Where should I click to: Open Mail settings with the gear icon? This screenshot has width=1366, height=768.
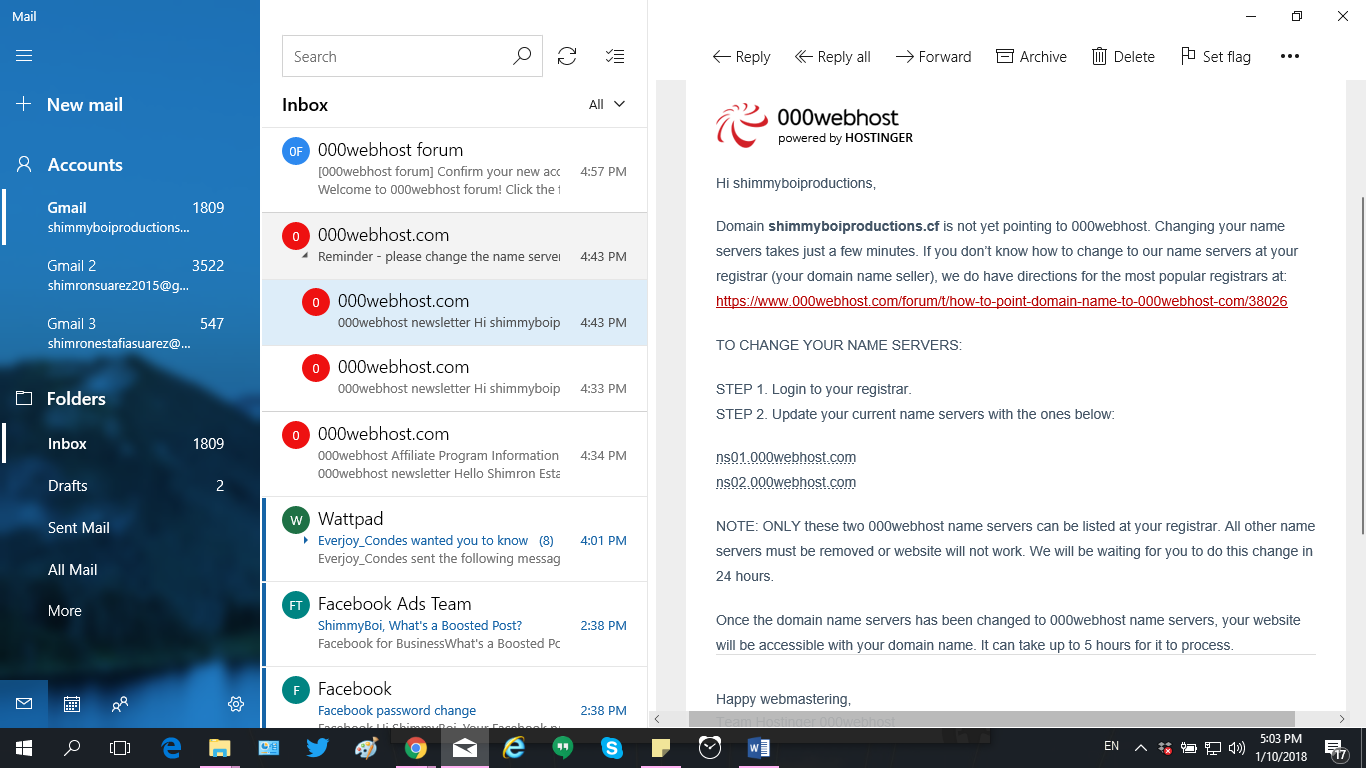coord(236,704)
